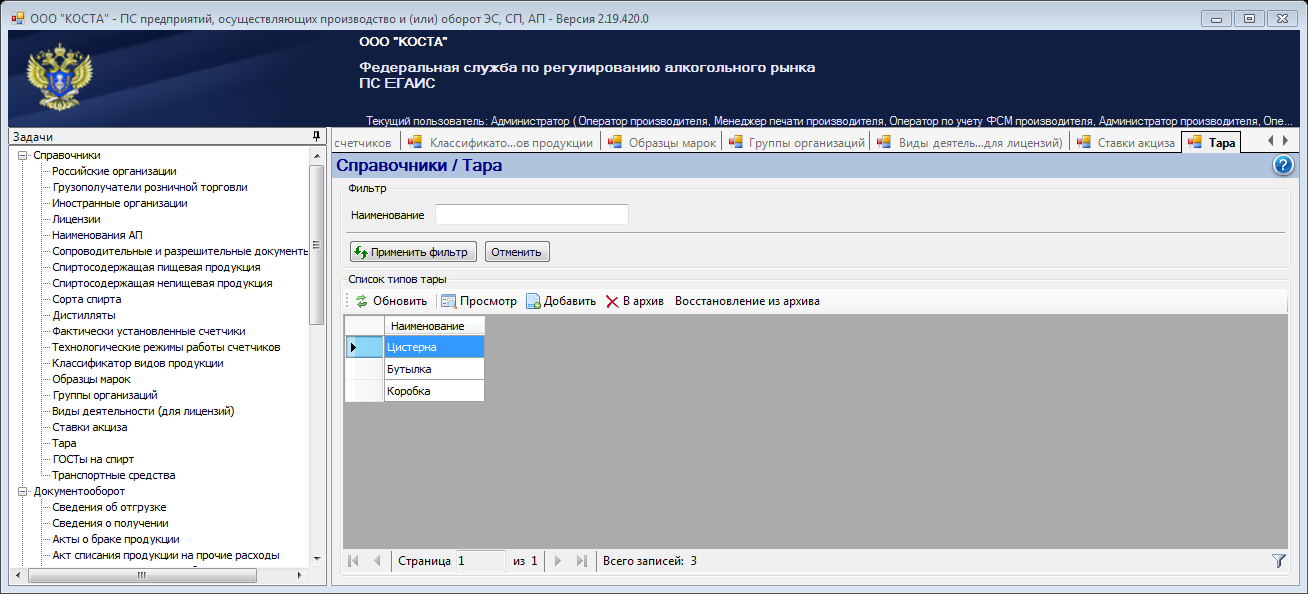Image resolution: width=1308 pixels, height=594 pixels.
Task: Click the Отменить filter button
Action: click(x=517, y=252)
